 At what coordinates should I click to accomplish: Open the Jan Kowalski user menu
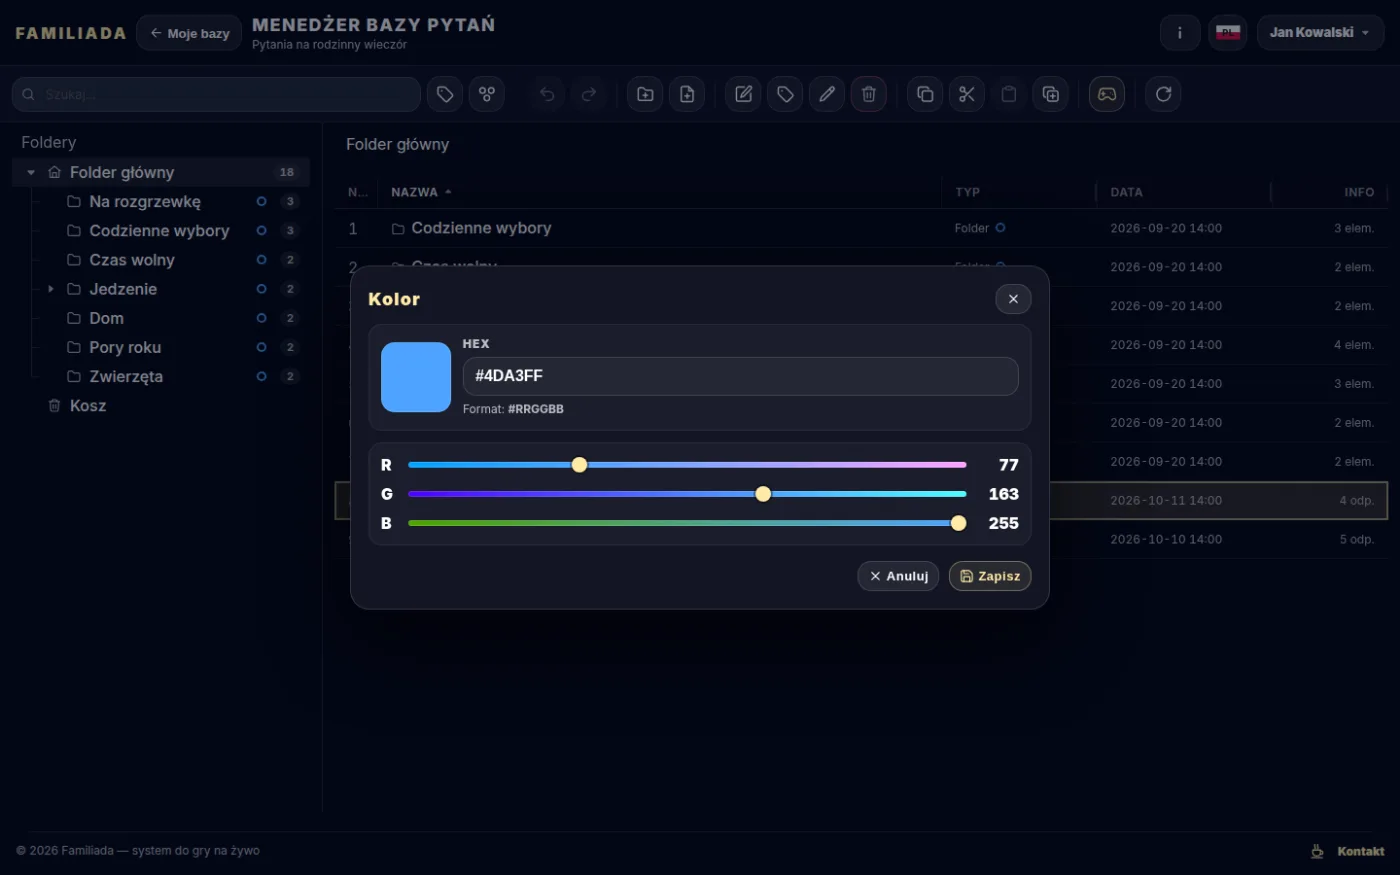click(1320, 33)
